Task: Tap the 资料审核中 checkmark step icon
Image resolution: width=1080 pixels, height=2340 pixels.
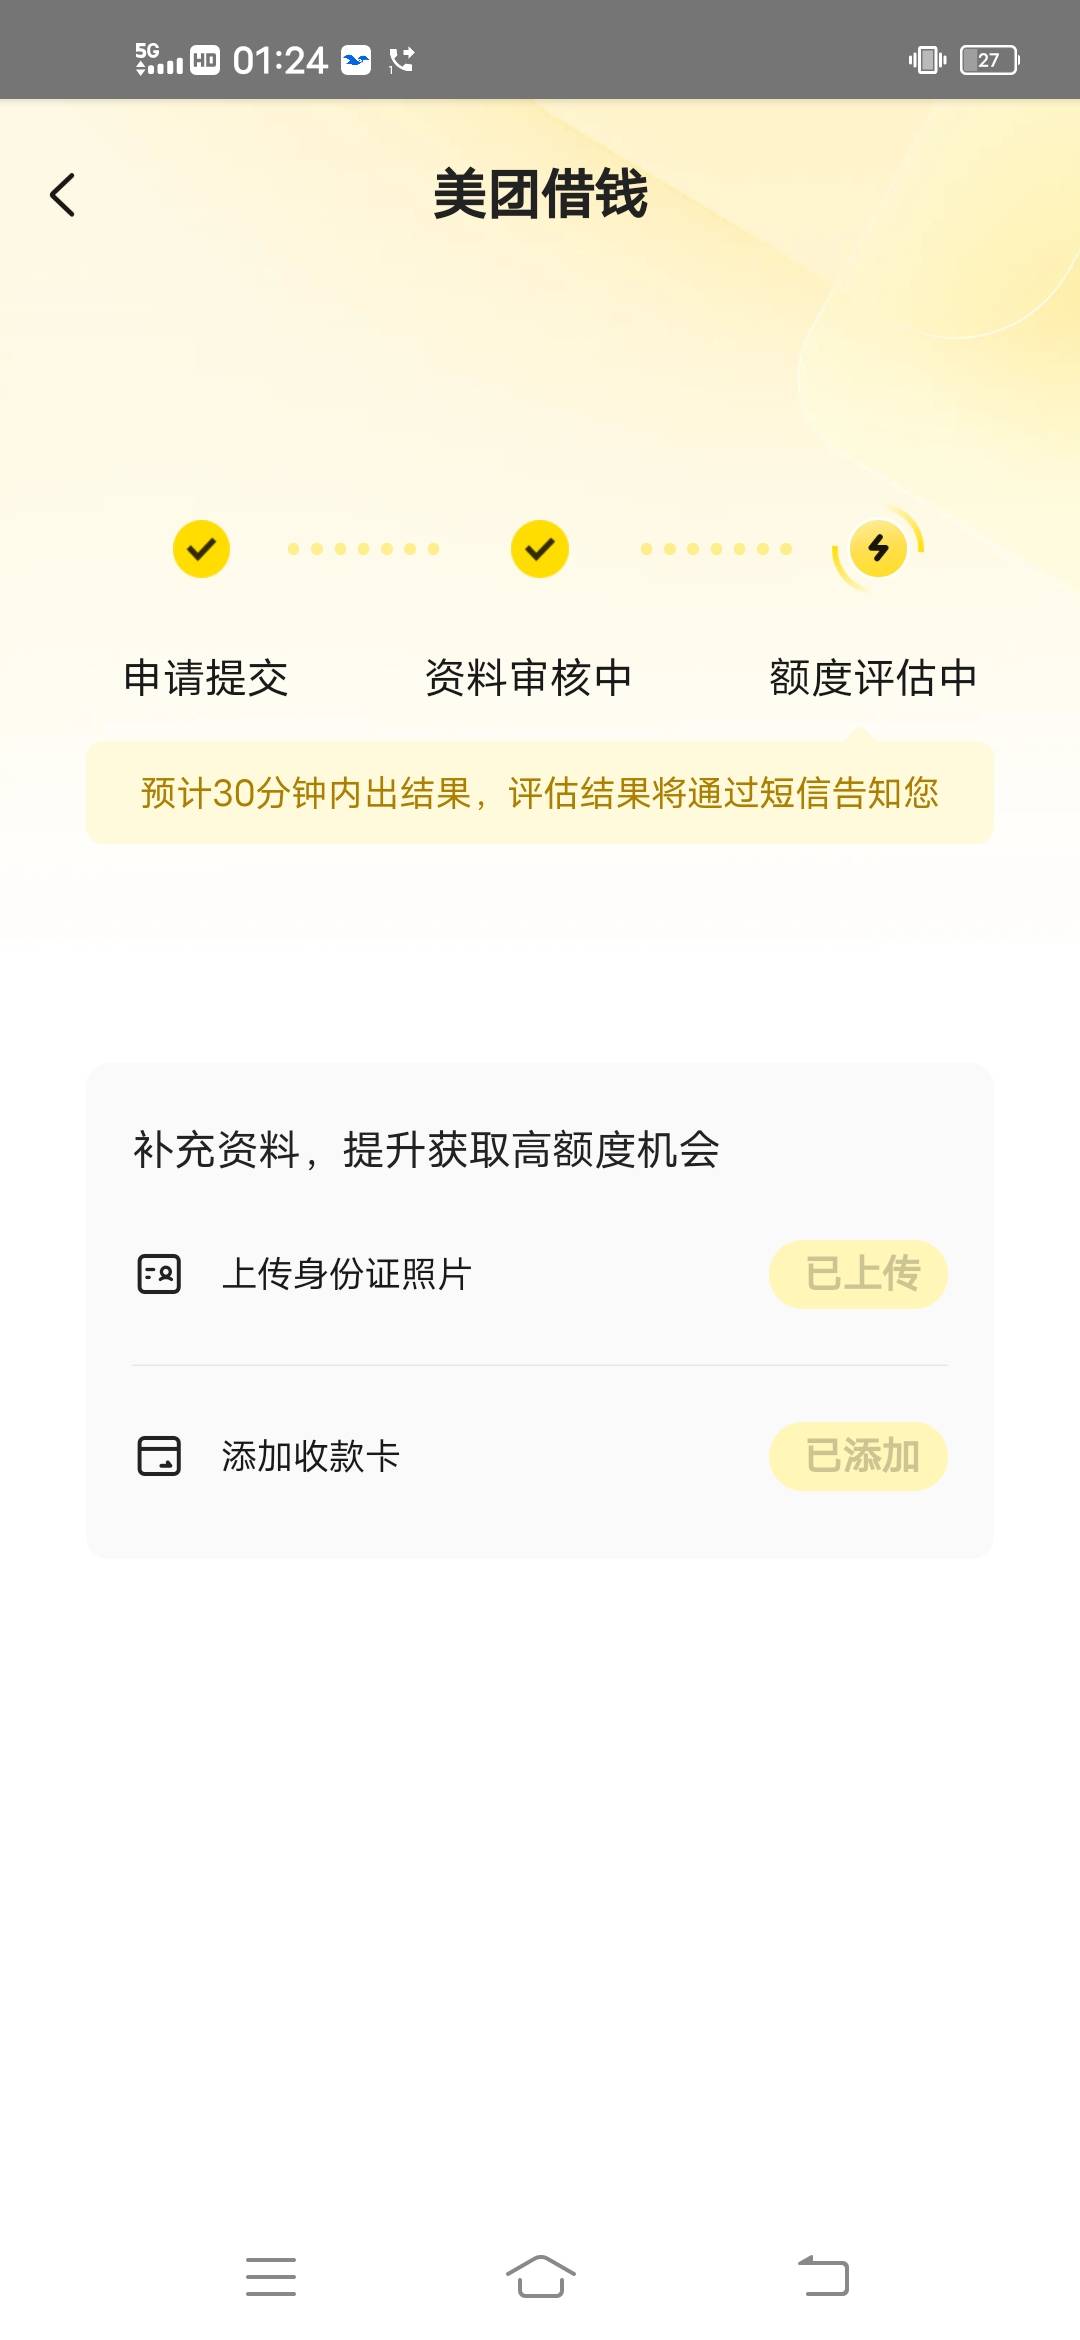Action: click(x=540, y=549)
